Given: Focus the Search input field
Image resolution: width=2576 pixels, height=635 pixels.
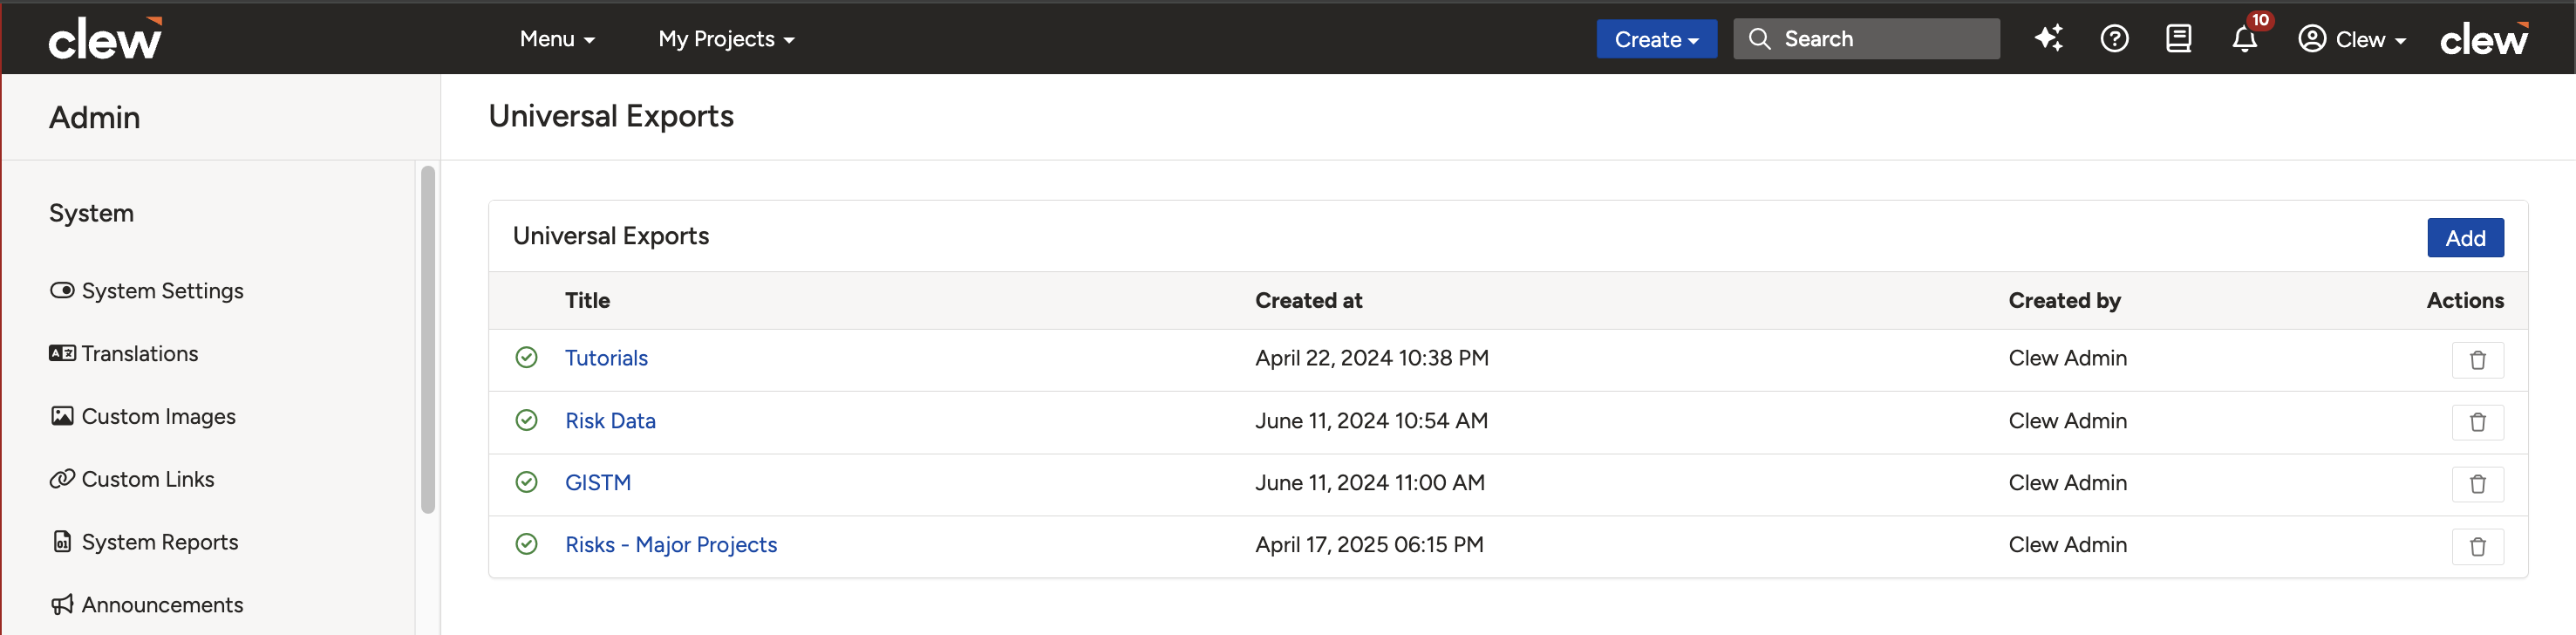Looking at the screenshot, I should tap(1866, 39).
